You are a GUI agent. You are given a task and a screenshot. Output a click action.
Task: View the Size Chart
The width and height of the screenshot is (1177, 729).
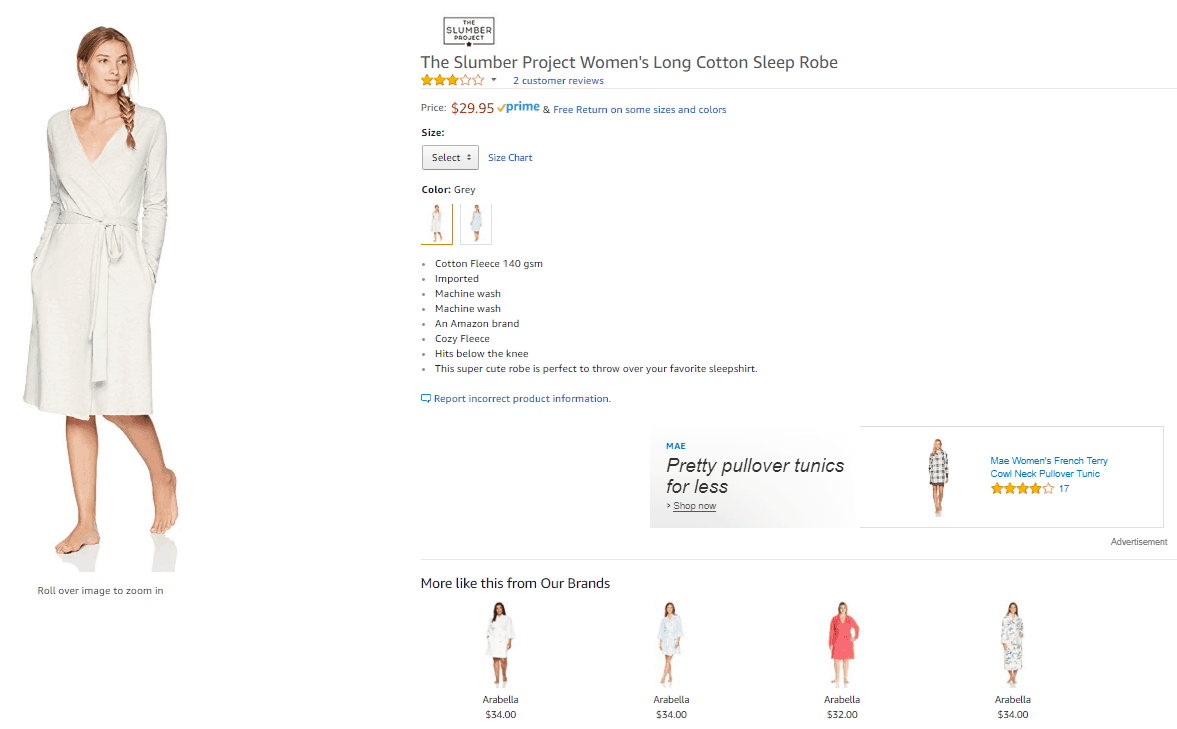[x=510, y=158]
